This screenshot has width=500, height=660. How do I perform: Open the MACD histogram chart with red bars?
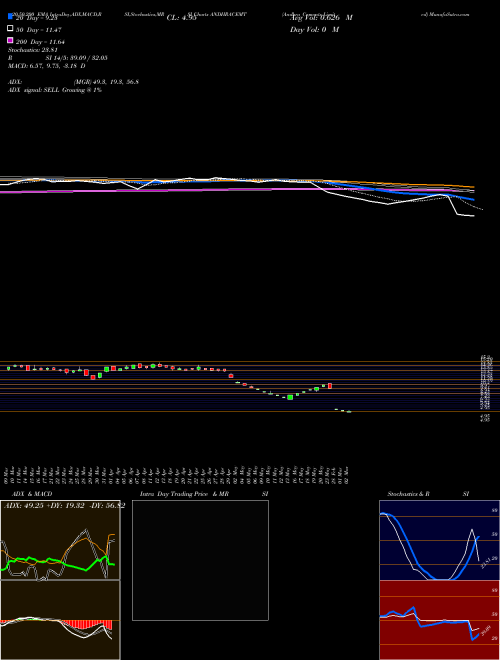click(x=60, y=620)
